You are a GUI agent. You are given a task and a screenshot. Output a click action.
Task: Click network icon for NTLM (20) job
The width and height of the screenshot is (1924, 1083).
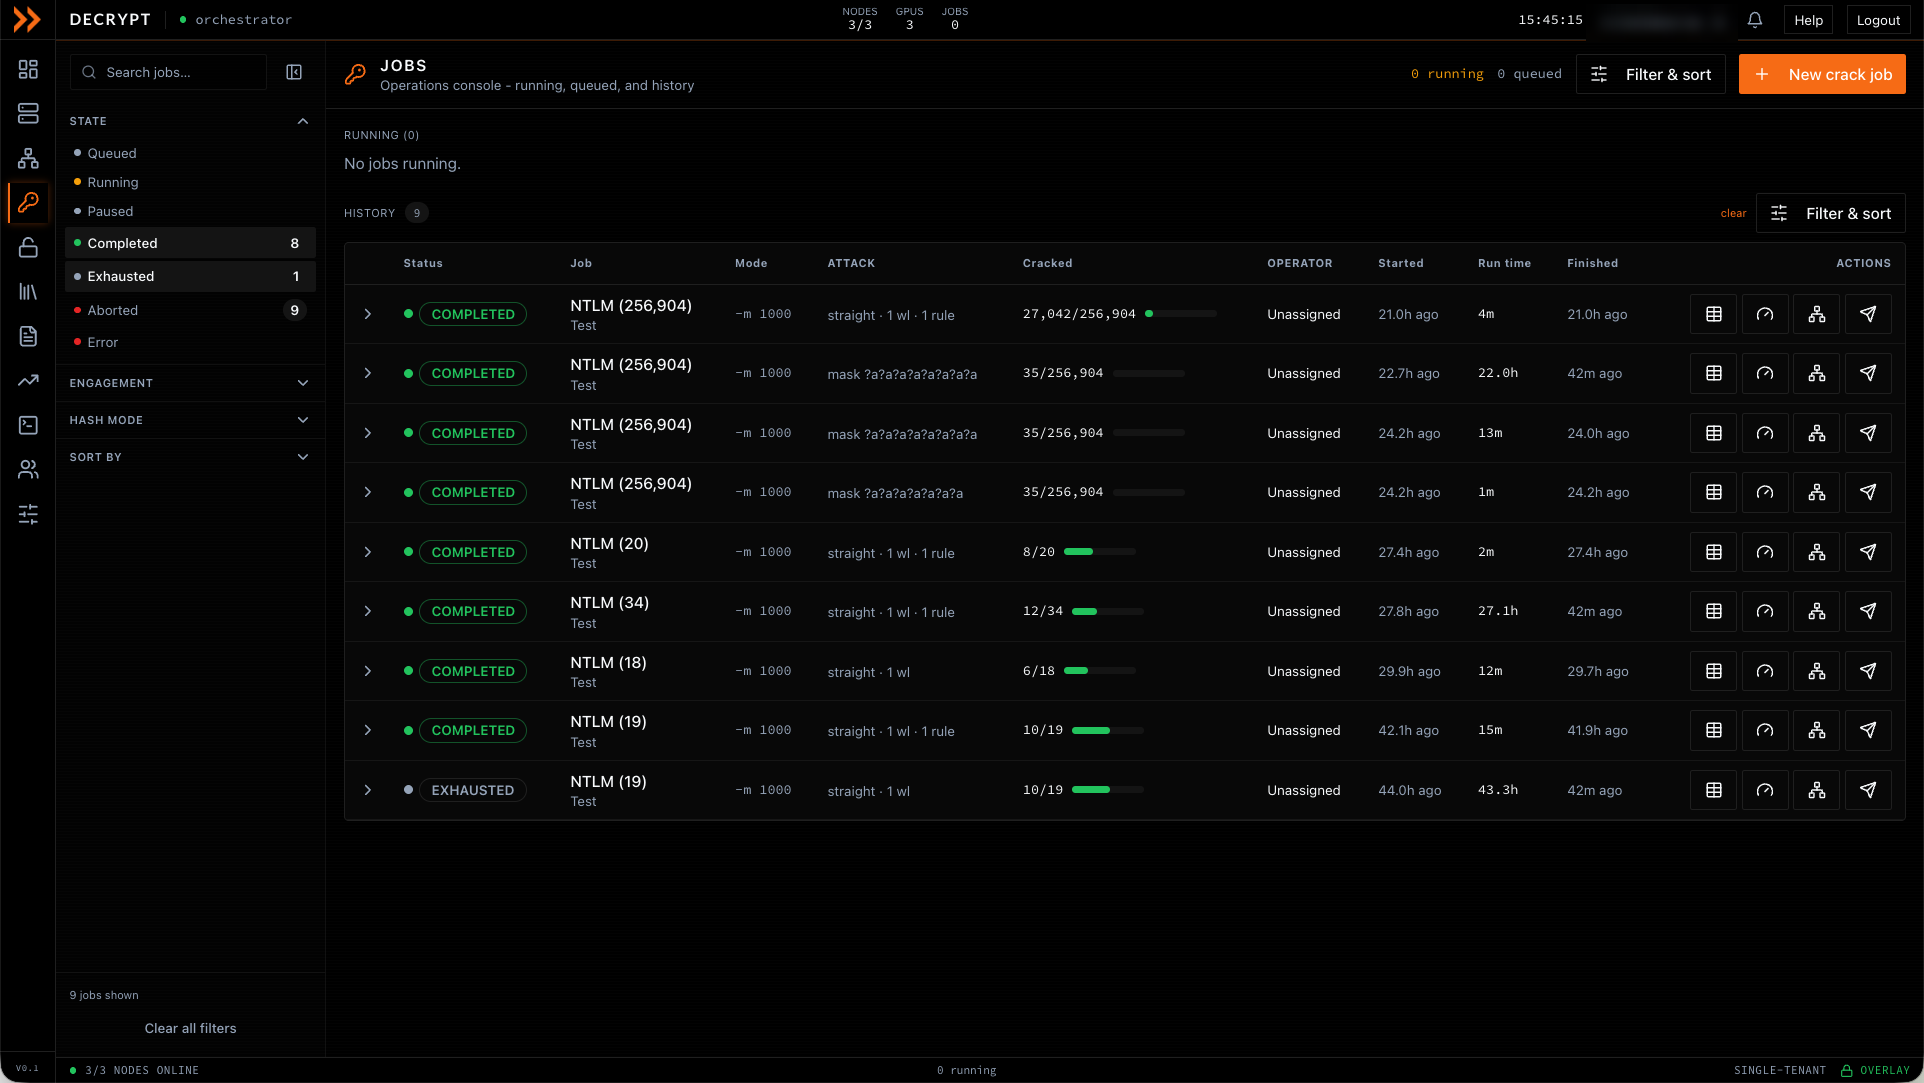pos(1817,552)
